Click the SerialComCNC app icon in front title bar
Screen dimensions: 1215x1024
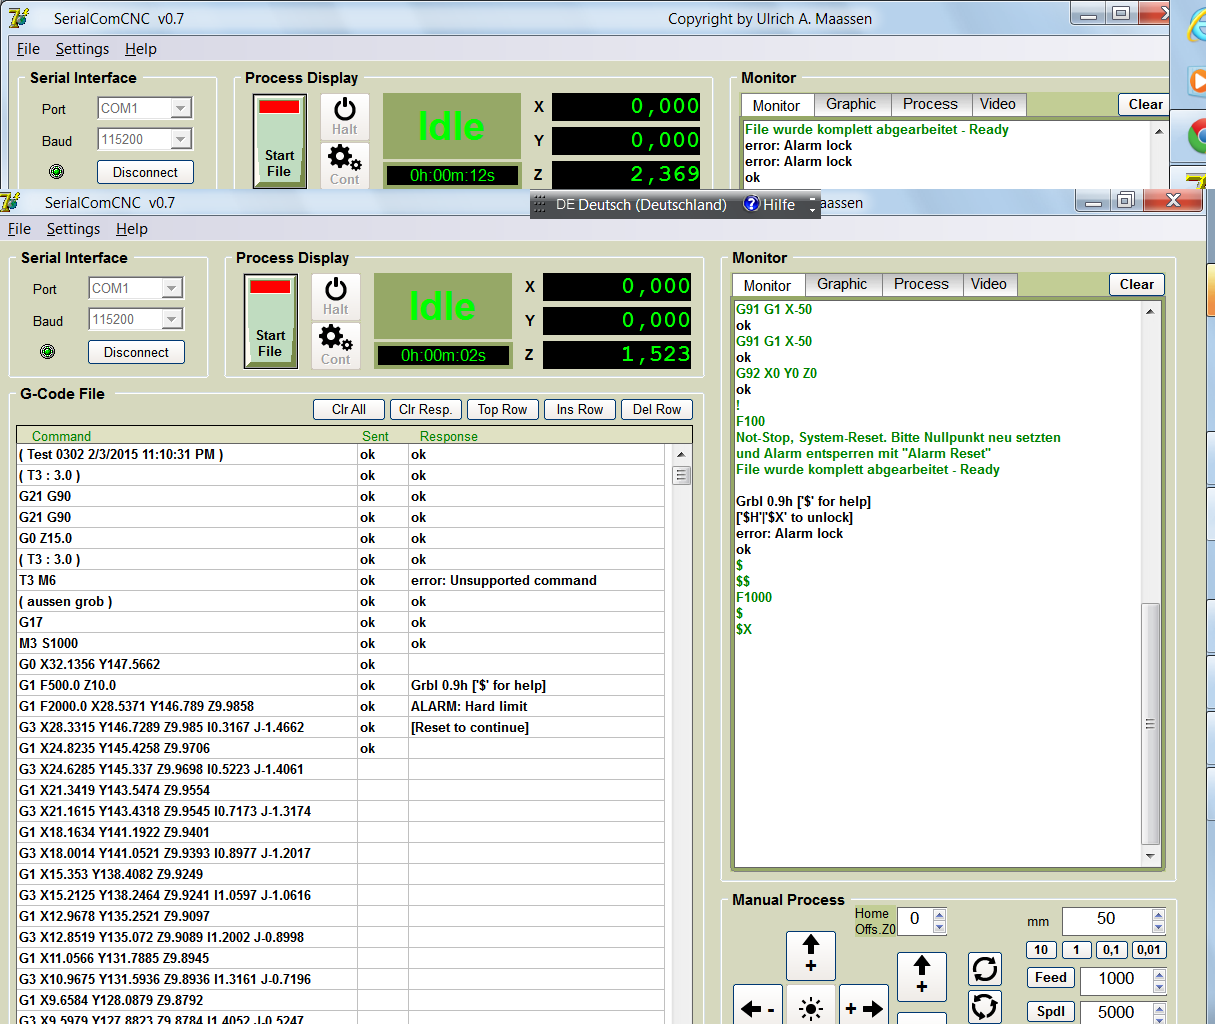[x=10, y=202]
